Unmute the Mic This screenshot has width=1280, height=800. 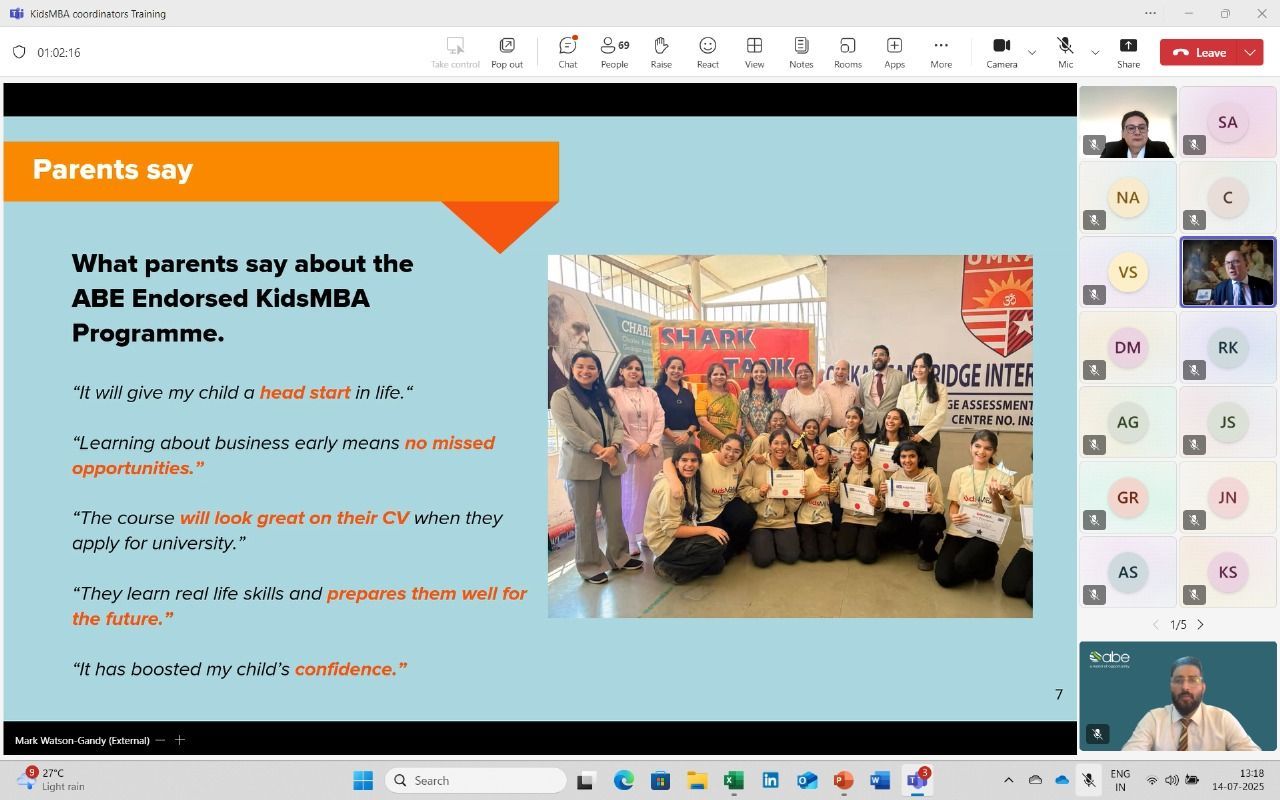click(x=1065, y=52)
